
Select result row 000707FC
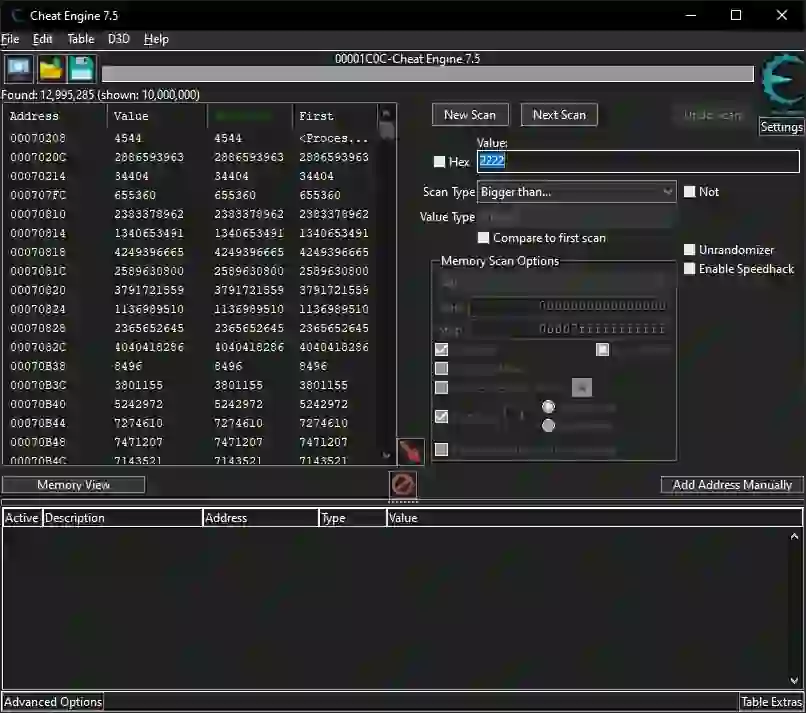[x=190, y=195]
